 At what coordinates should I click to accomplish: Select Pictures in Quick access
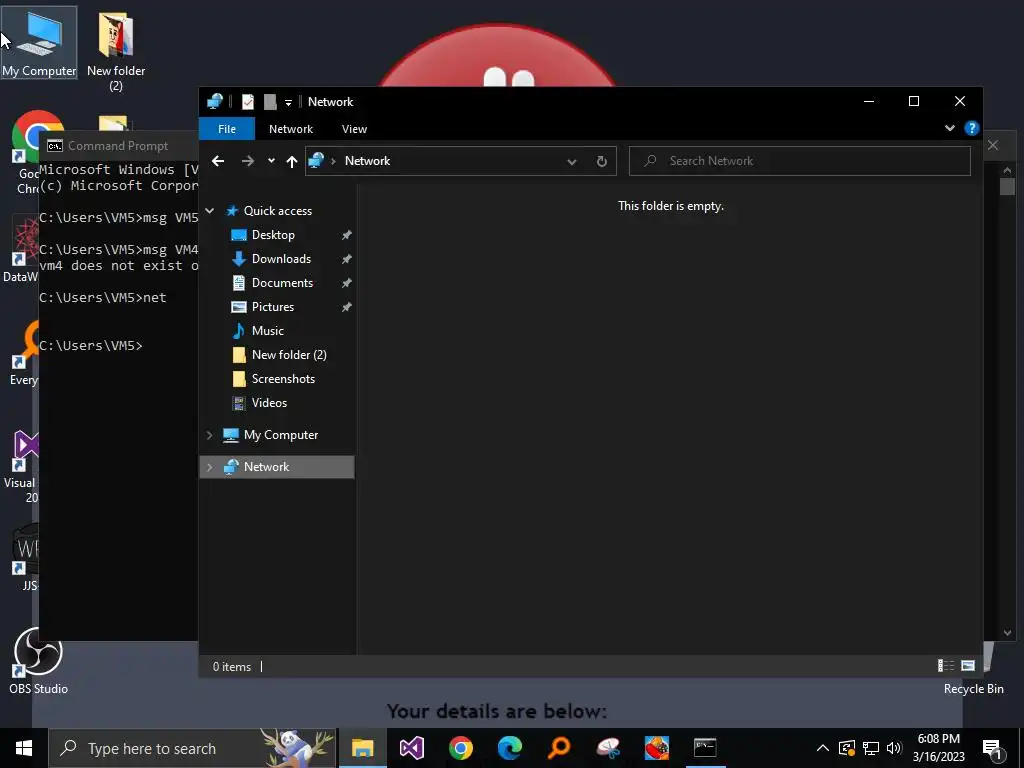coord(273,307)
